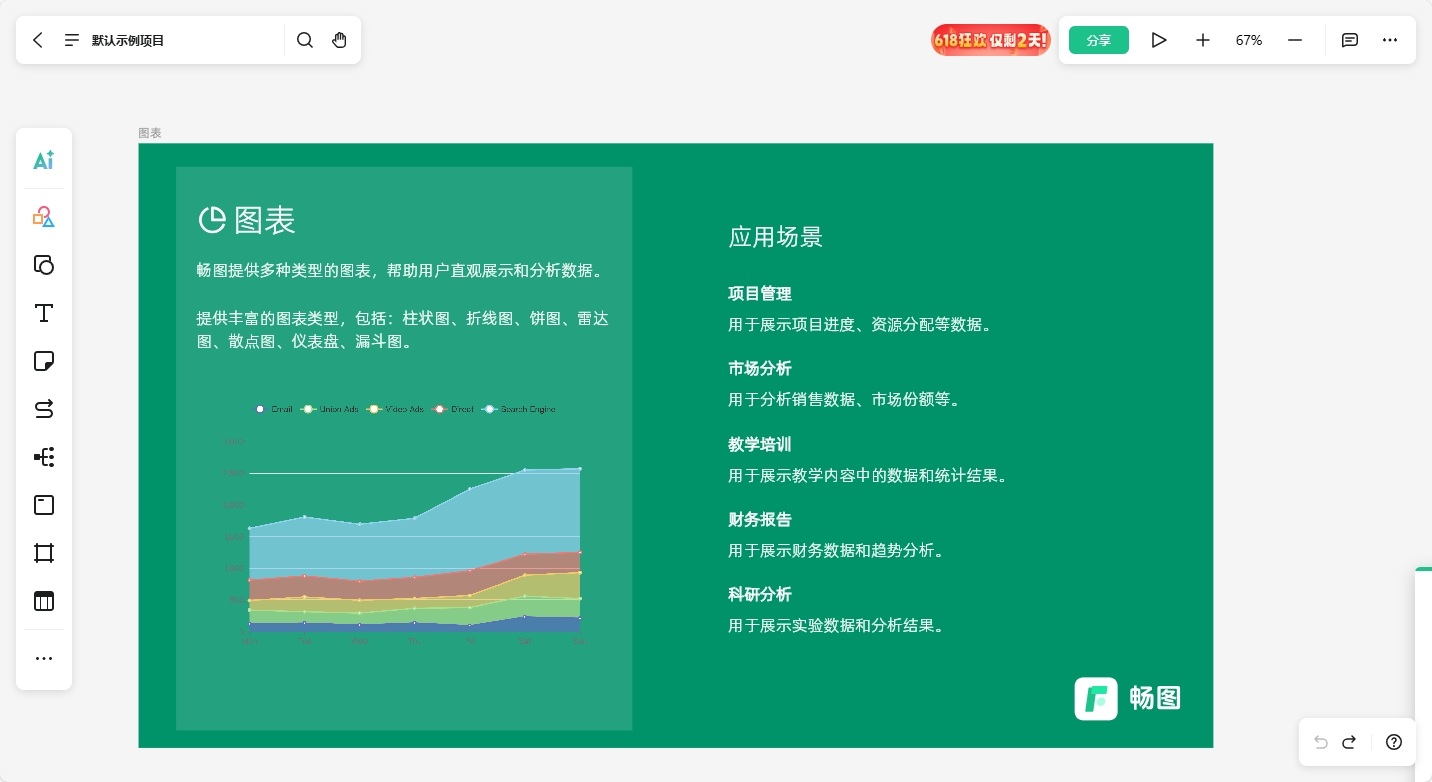Open the AI assistant tool
The width and height of the screenshot is (1432, 782).
pyautogui.click(x=44, y=160)
